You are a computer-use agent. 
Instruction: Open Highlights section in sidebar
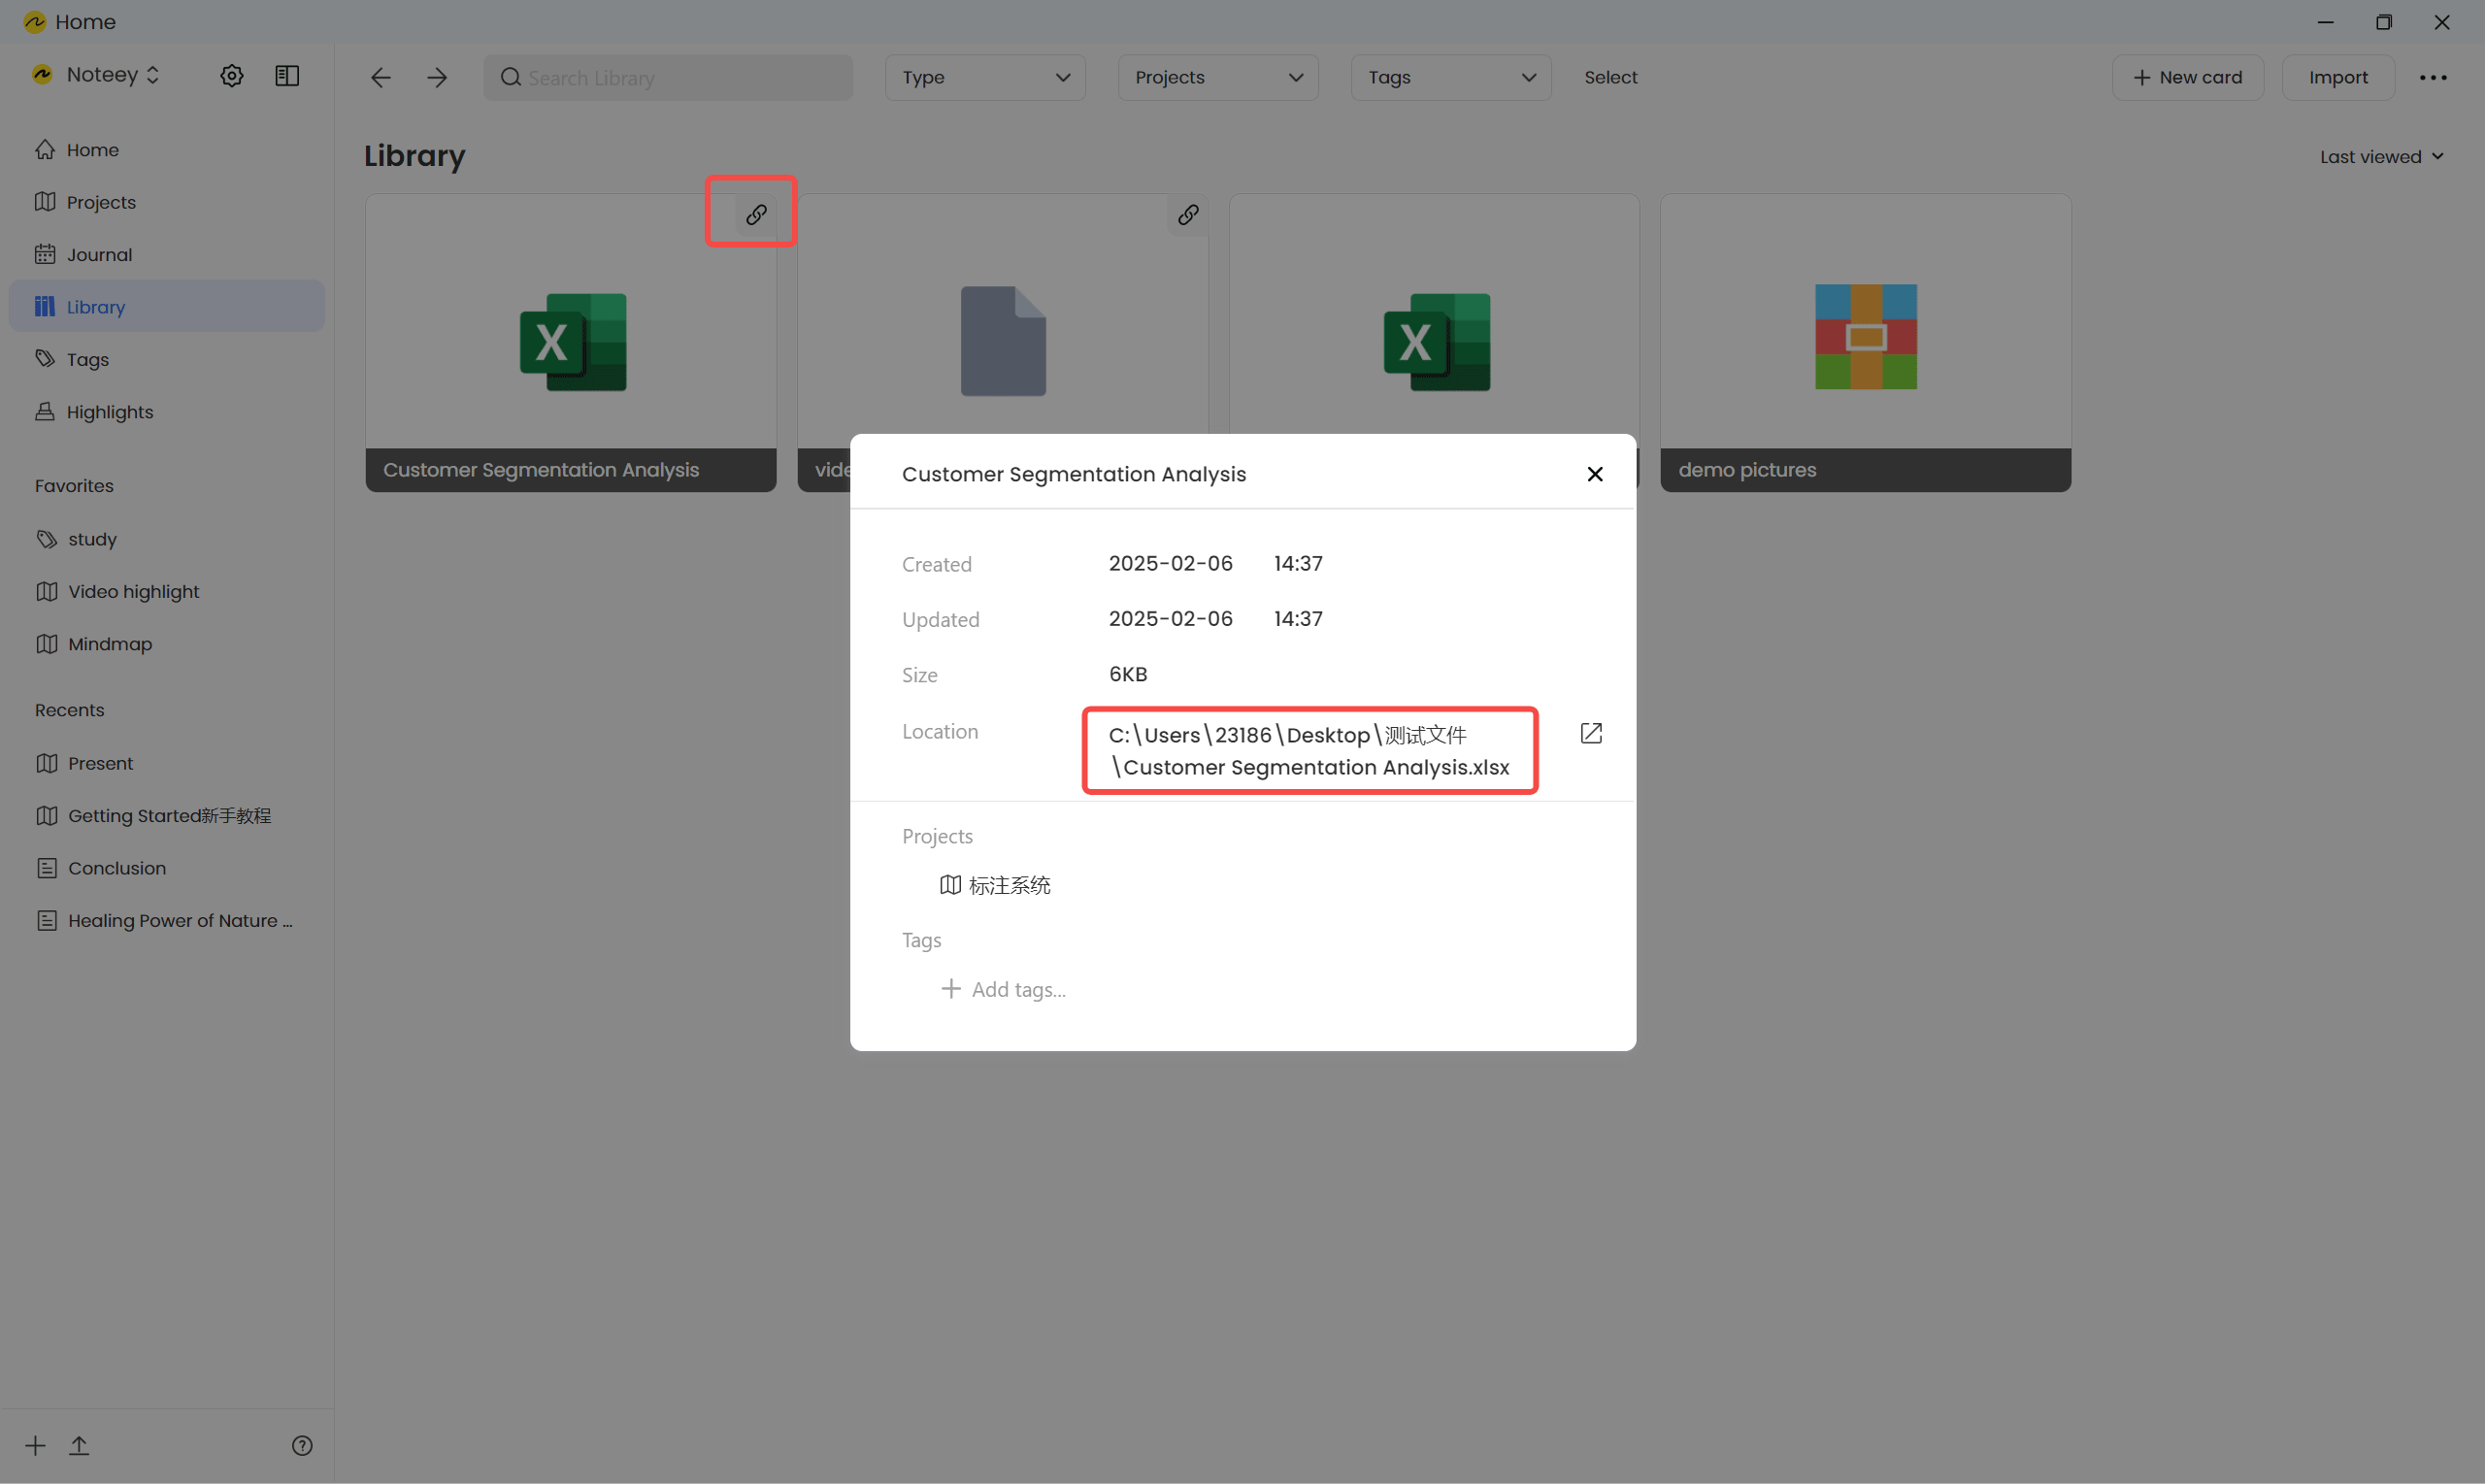[x=110, y=412]
